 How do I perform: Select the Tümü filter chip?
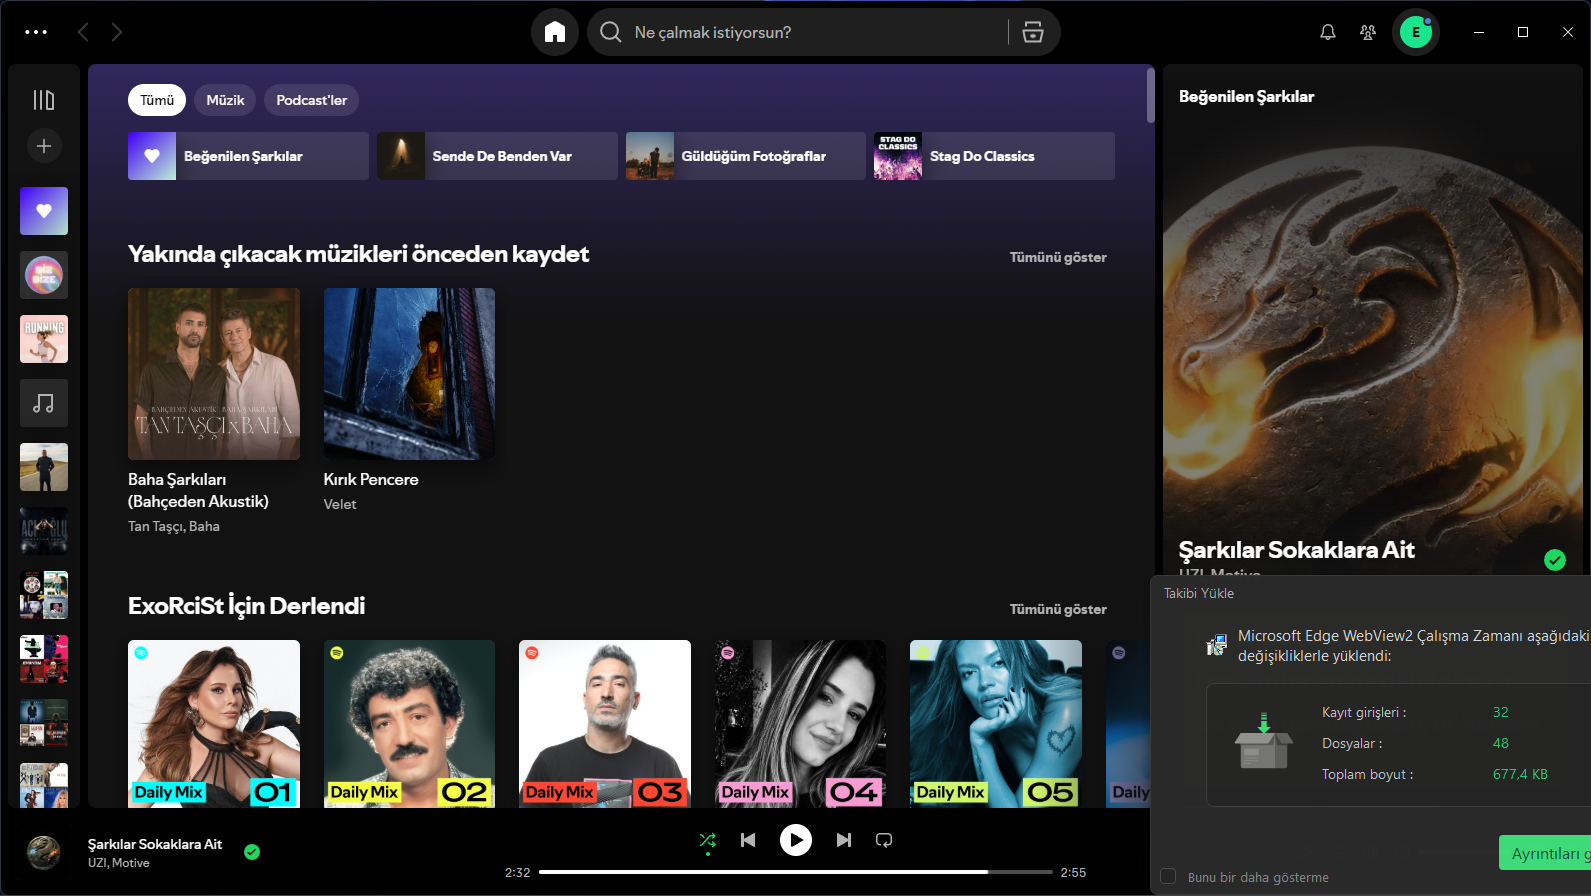click(x=157, y=100)
